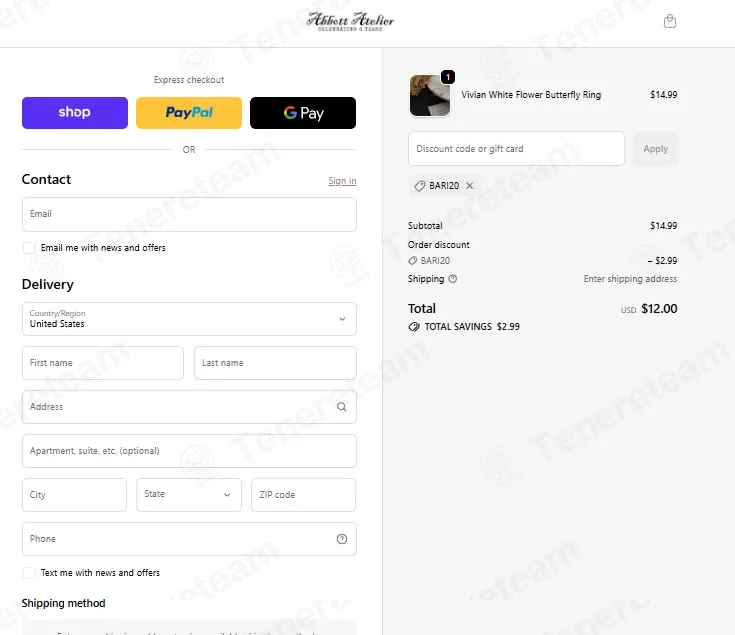
Task: Click the BARI20 tag icon under Order discount
Action: click(412, 261)
